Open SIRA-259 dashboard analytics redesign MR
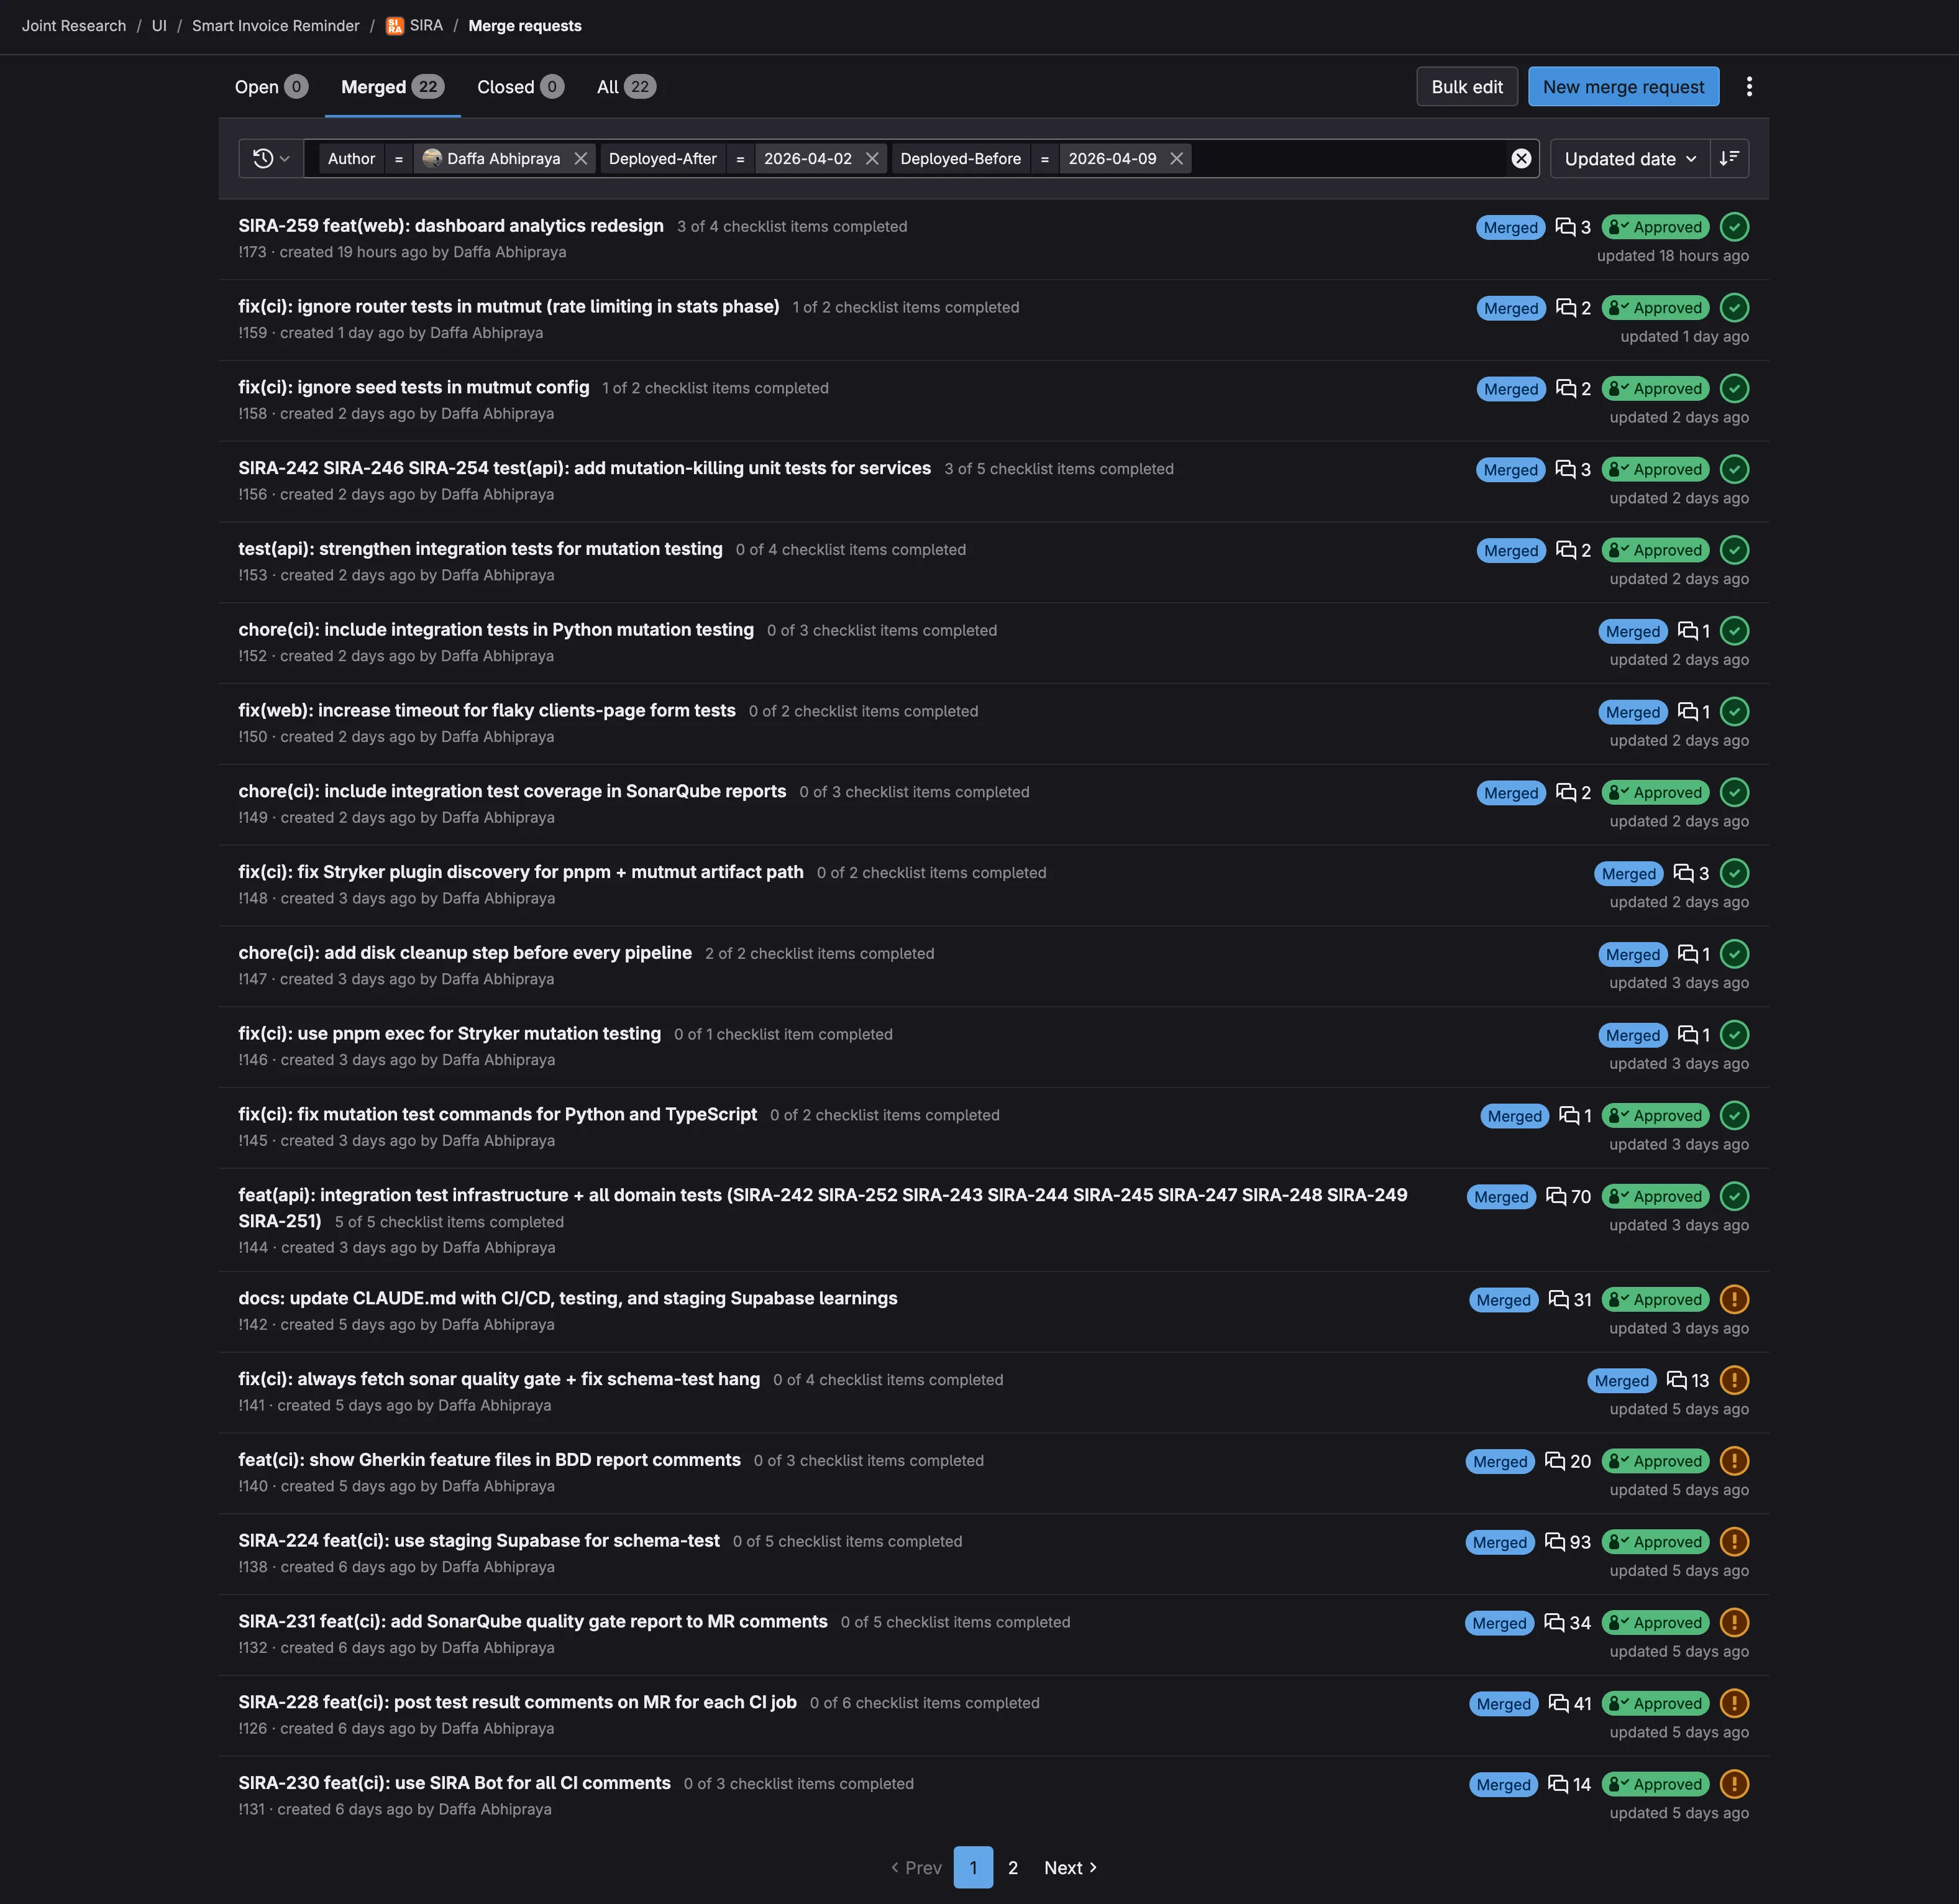This screenshot has height=1904, width=1959. (x=450, y=225)
